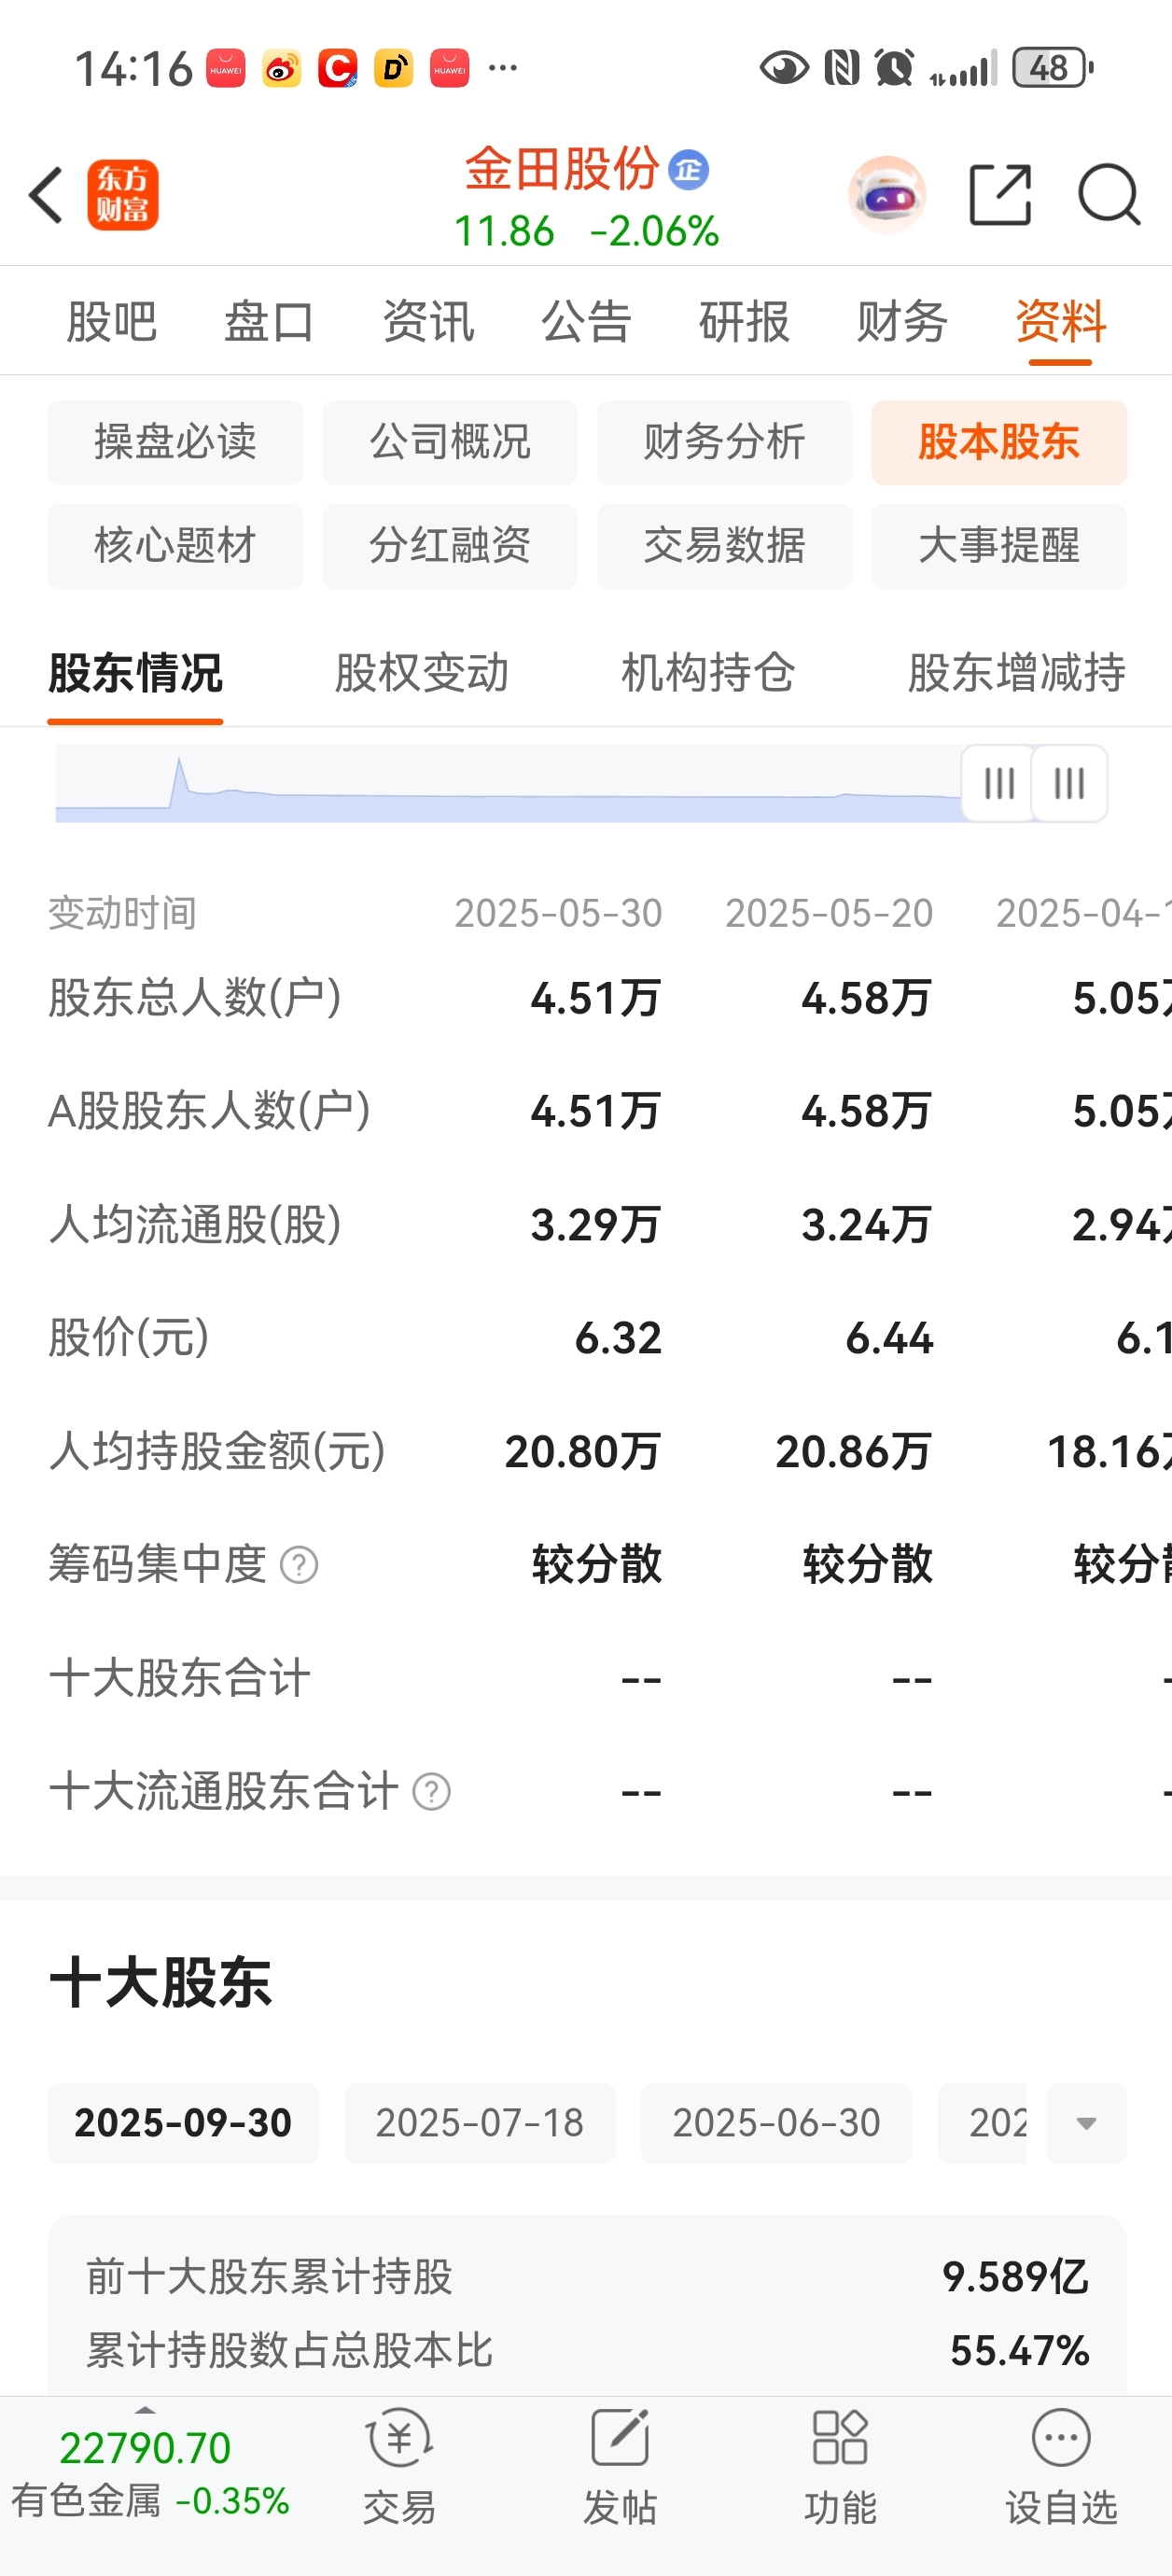1172x2576 pixels.
Task: Tap the 筹码集中度 help question icon
Action: [299, 1565]
